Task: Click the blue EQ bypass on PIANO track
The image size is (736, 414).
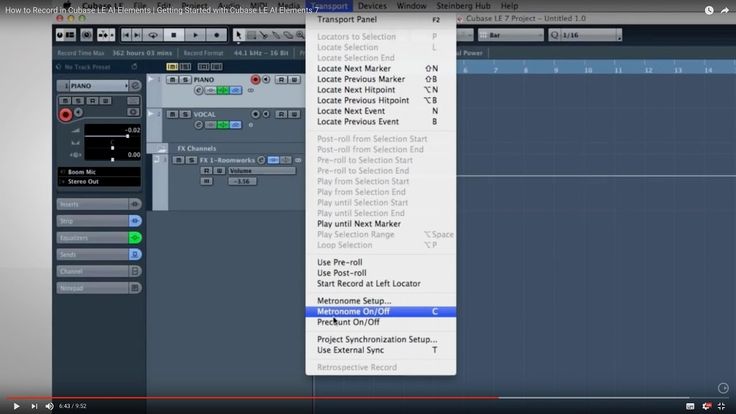Action: 236,90
